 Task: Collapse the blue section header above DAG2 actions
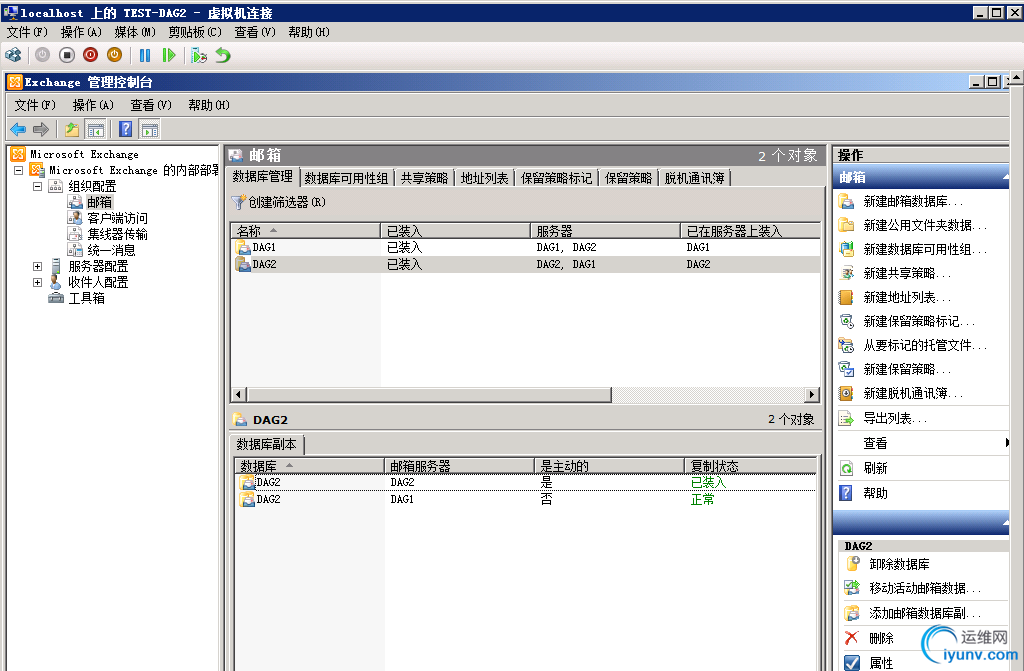pyautogui.click(x=1004, y=523)
